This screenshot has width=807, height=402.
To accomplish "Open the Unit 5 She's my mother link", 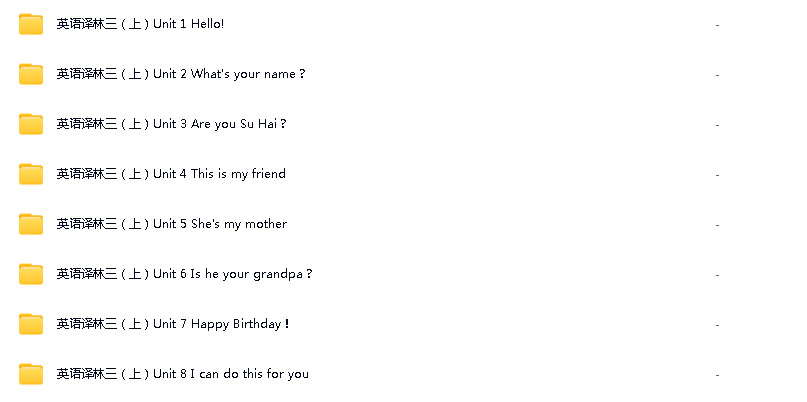I will [x=171, y=224].
